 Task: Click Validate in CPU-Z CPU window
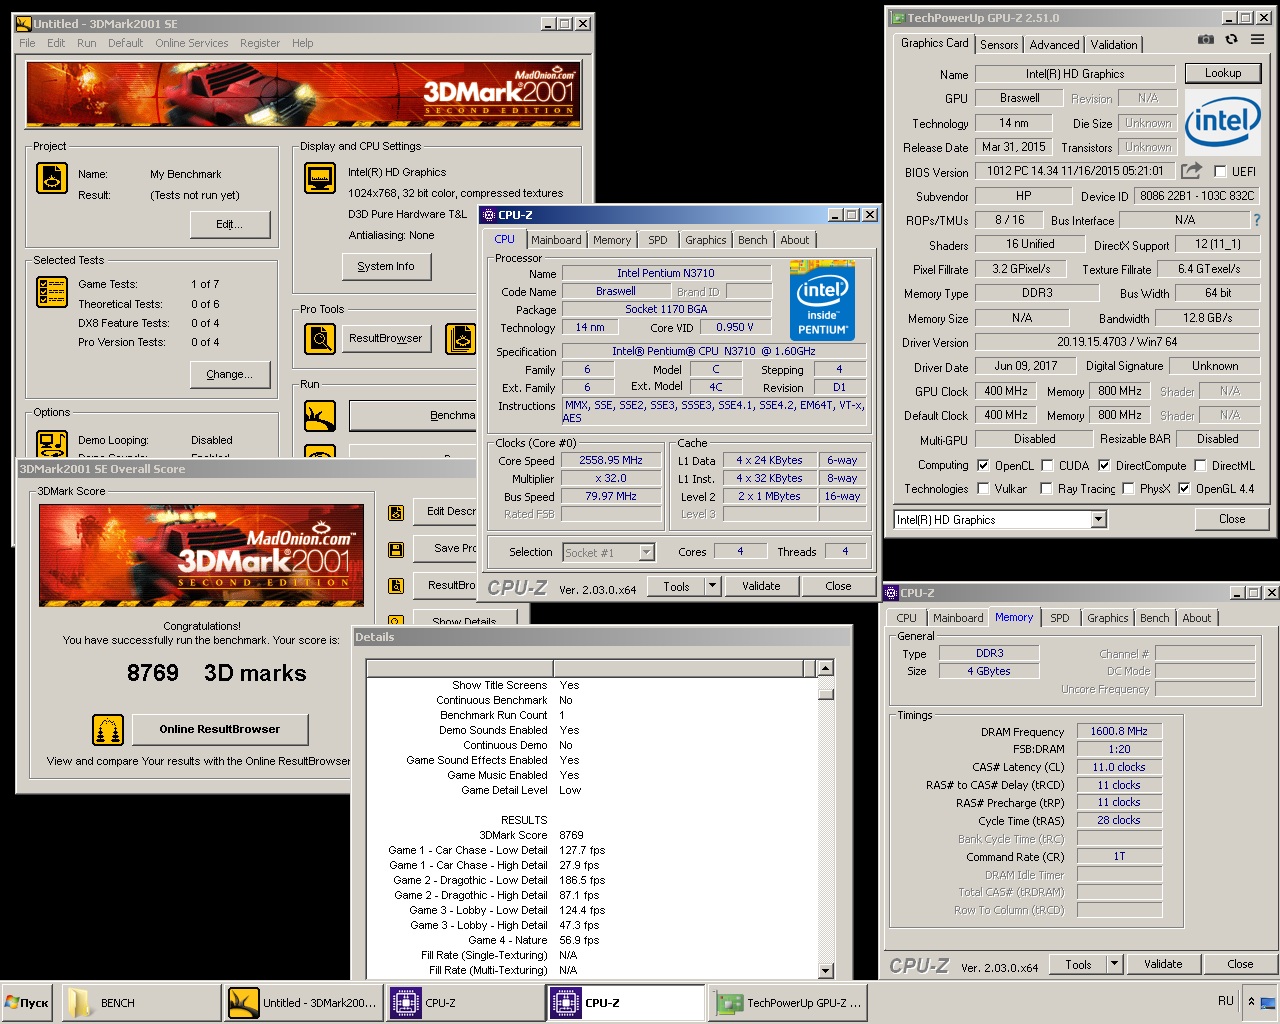pos(761,586)
